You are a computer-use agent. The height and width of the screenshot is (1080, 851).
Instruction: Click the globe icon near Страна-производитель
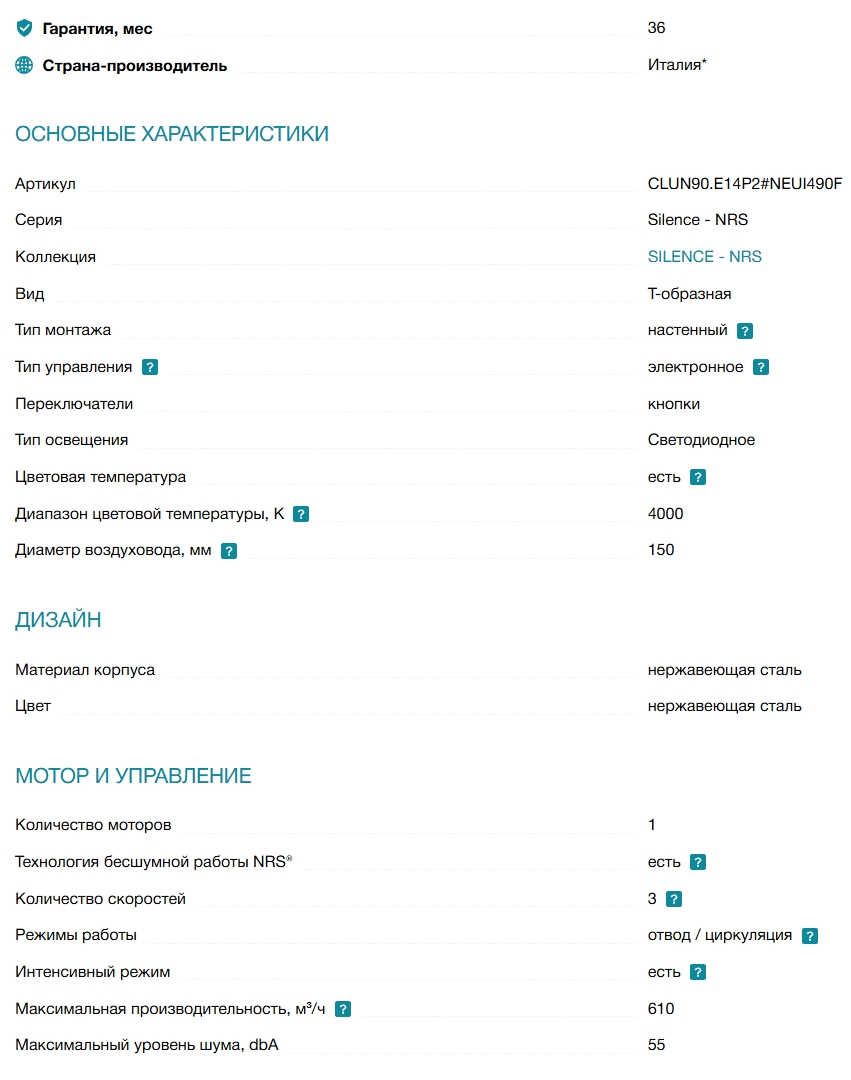(x=24, y=65)
